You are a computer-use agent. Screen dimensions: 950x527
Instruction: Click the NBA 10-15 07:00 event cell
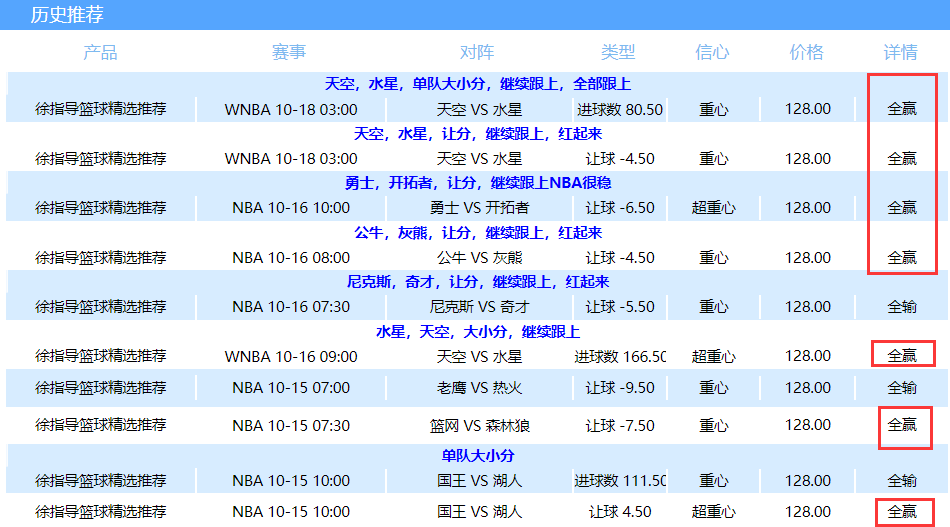tap(291, 388)
